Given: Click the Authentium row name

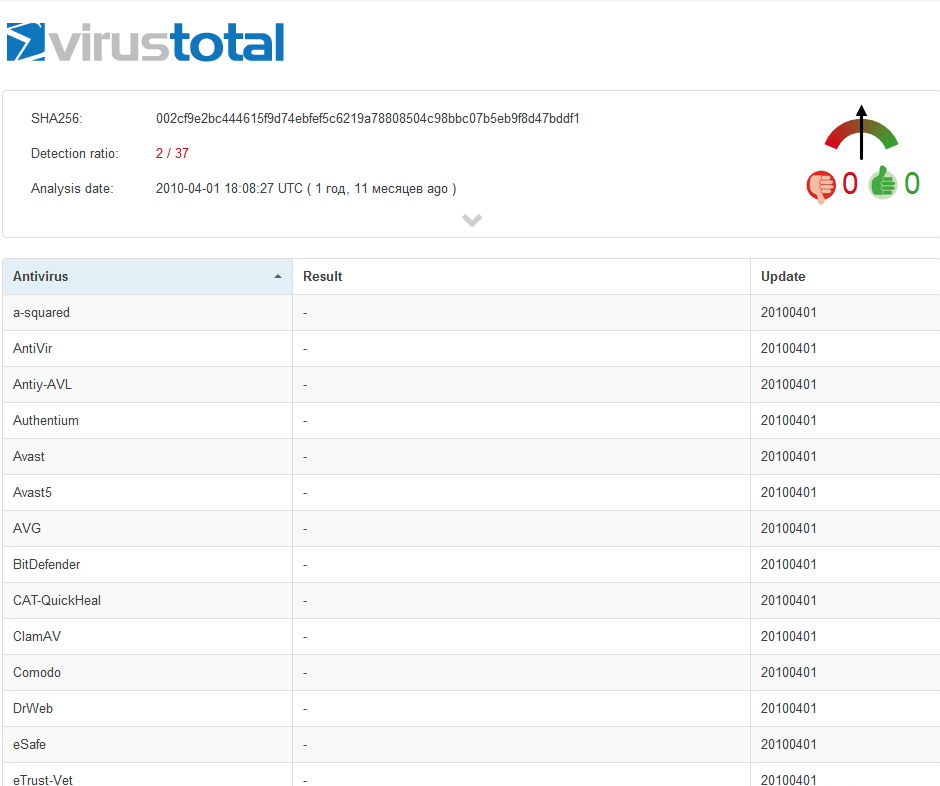Looking at the screenshot, I should point(46,420).
